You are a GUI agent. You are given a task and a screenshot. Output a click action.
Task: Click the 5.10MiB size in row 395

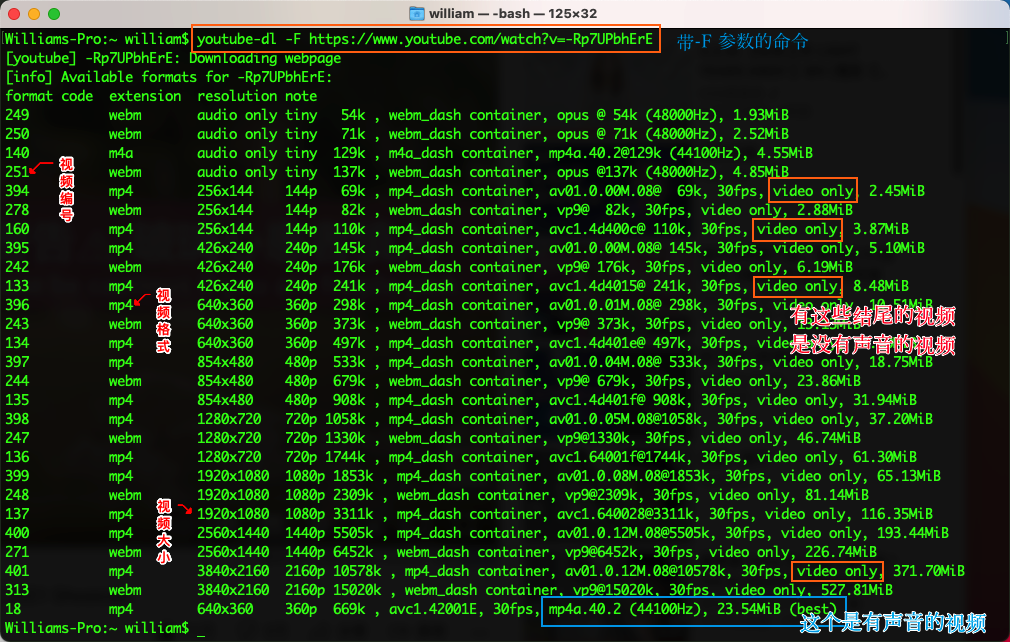pos(897,249)
